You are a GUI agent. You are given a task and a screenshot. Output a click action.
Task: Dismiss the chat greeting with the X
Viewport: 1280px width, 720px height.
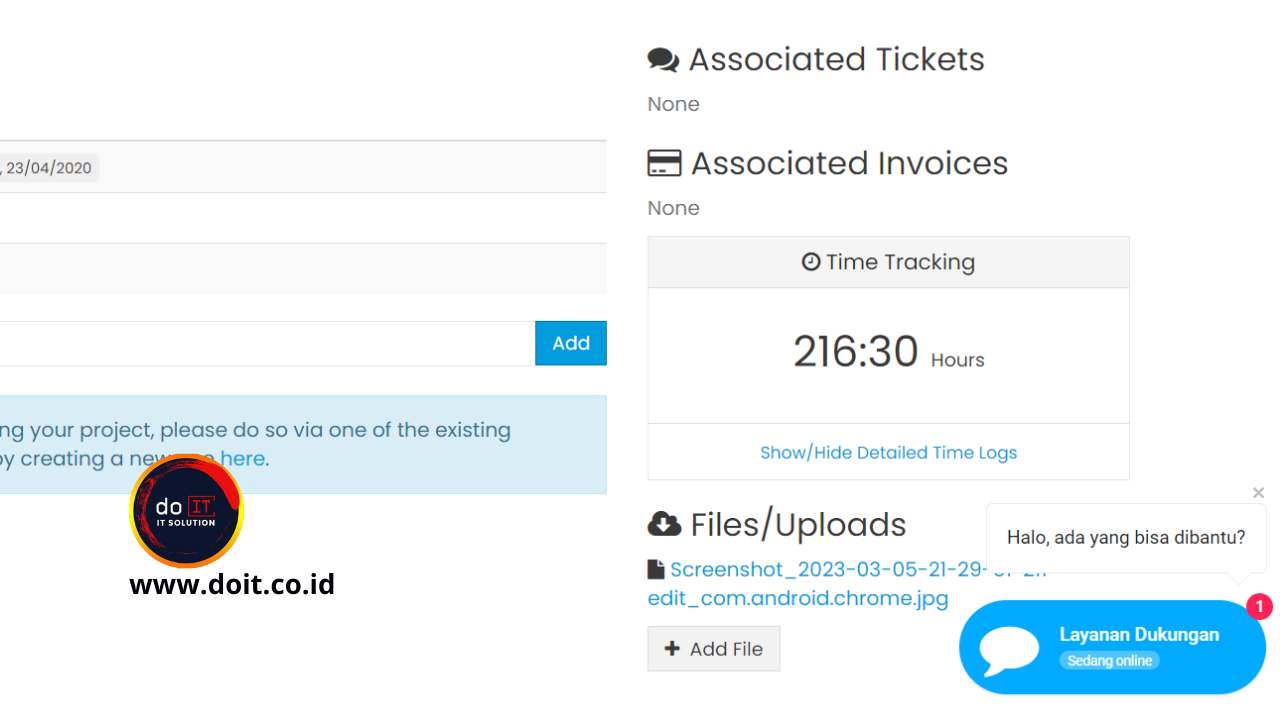pos(1258,492)
